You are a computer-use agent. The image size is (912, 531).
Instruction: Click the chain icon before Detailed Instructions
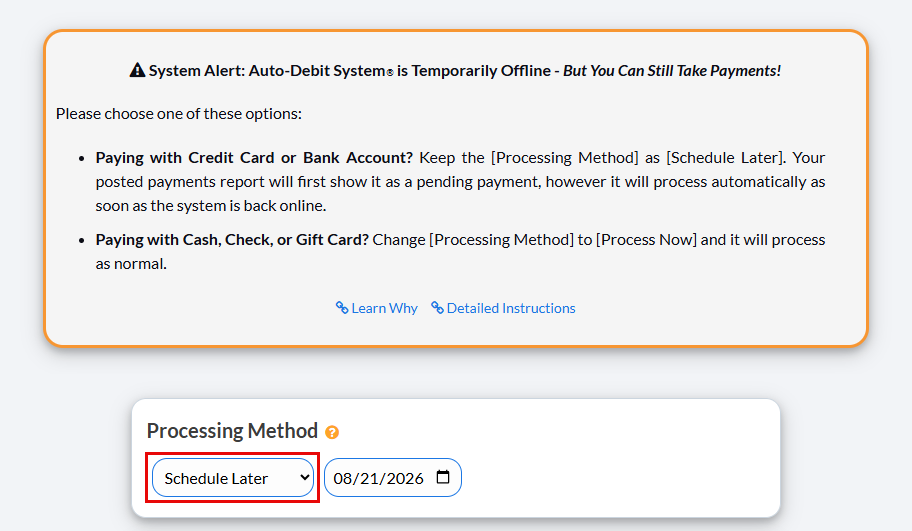coord(437,308)
